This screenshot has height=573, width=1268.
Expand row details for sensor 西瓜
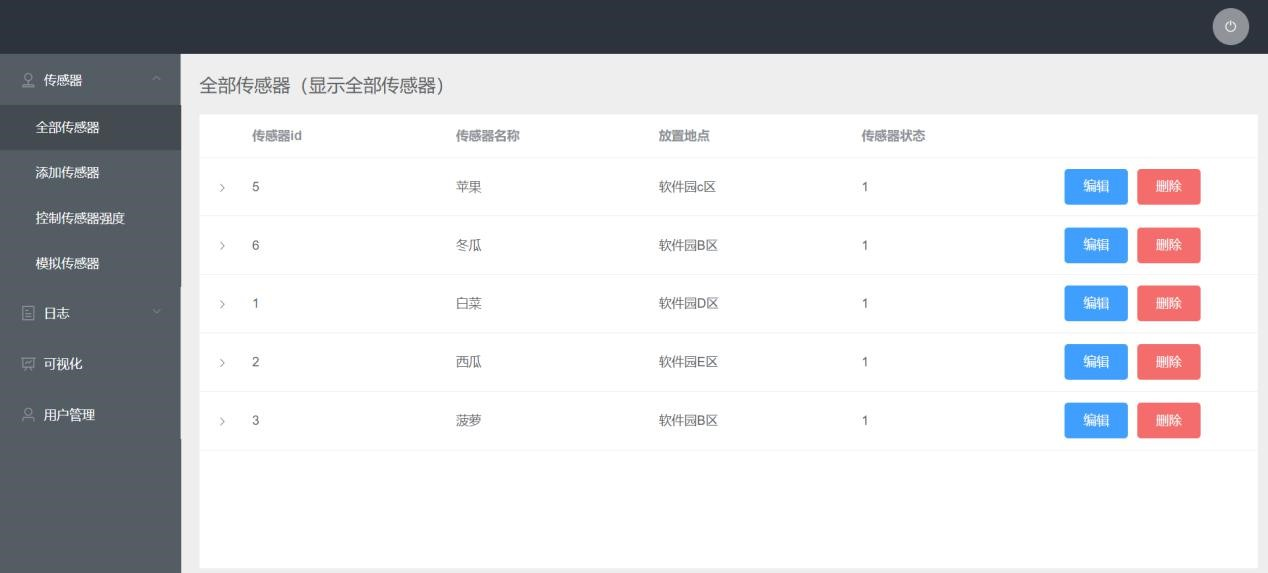(222, 362)
